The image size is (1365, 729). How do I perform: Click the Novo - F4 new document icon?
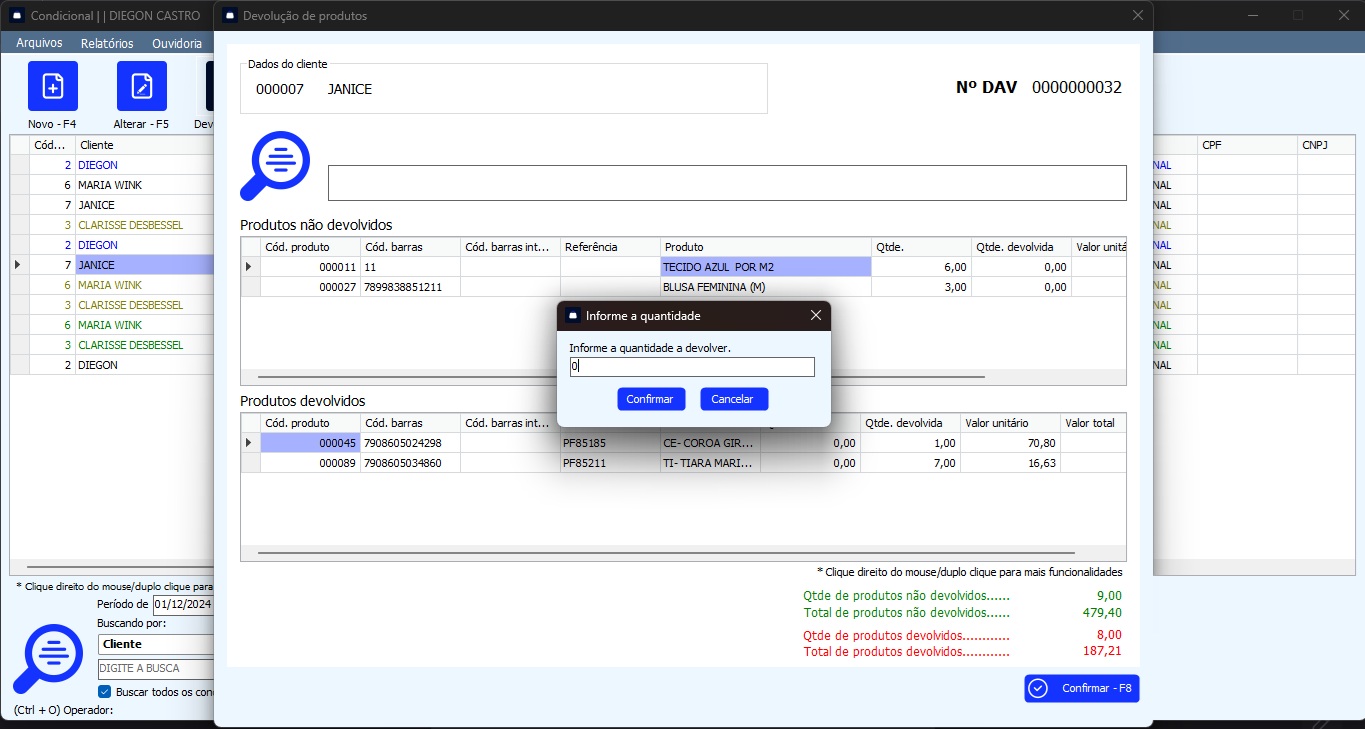52,86
